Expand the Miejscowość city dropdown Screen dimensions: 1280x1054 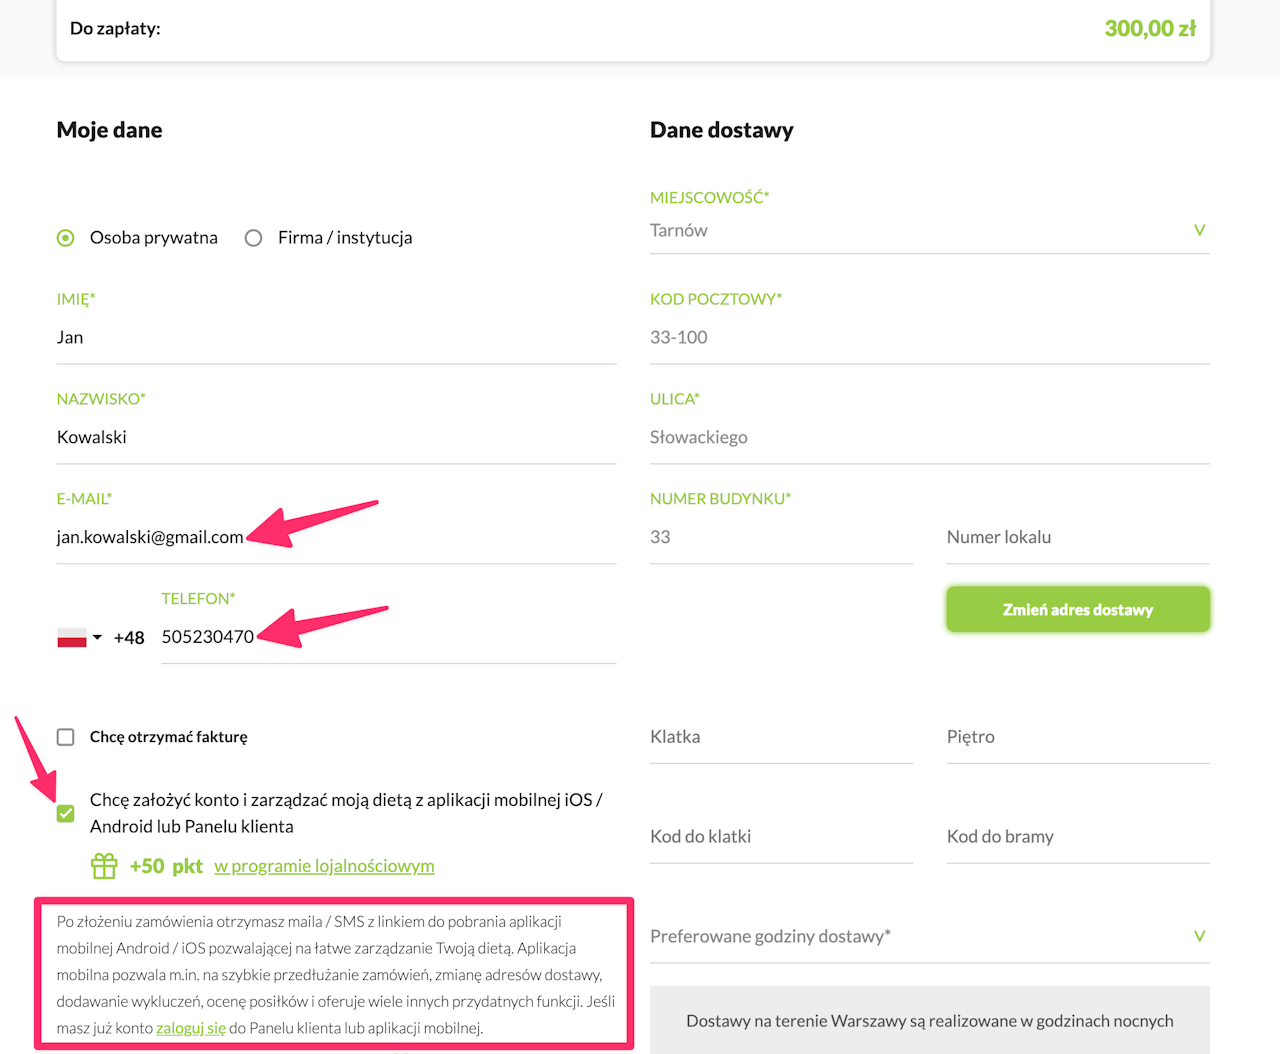(x=1199, y=231)
